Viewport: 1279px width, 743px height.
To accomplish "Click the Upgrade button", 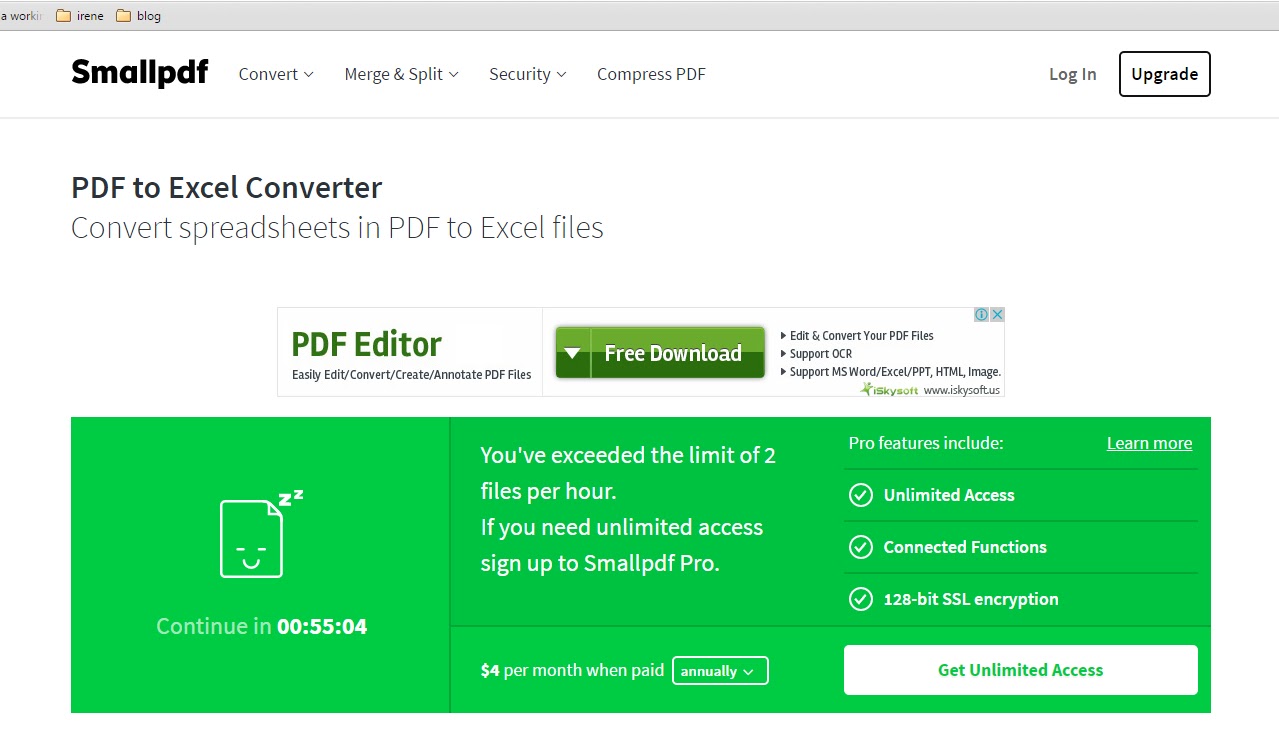I will [1164, 74].
